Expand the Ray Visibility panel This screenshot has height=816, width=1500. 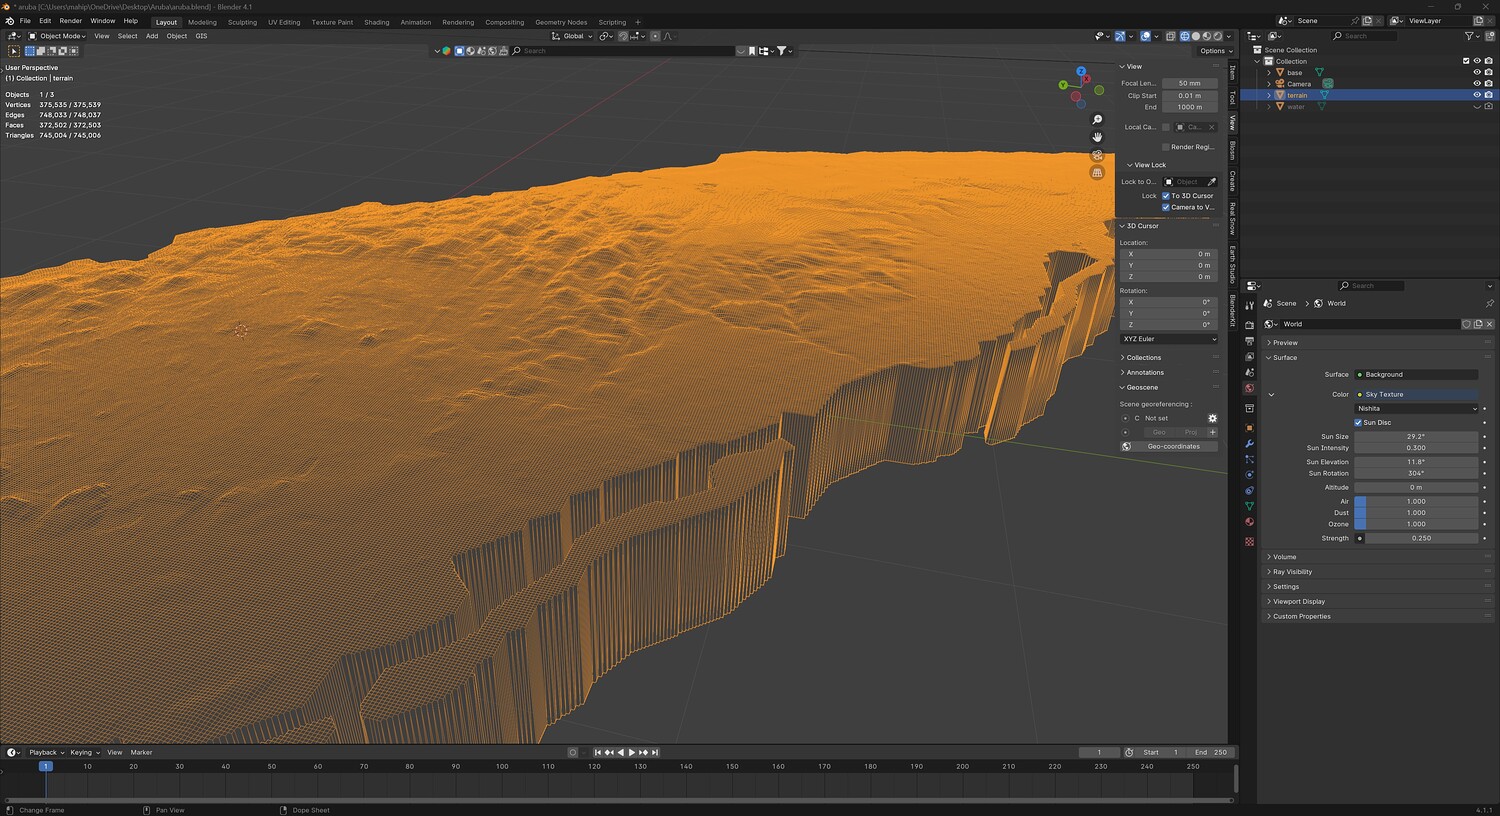(1292, 572)
